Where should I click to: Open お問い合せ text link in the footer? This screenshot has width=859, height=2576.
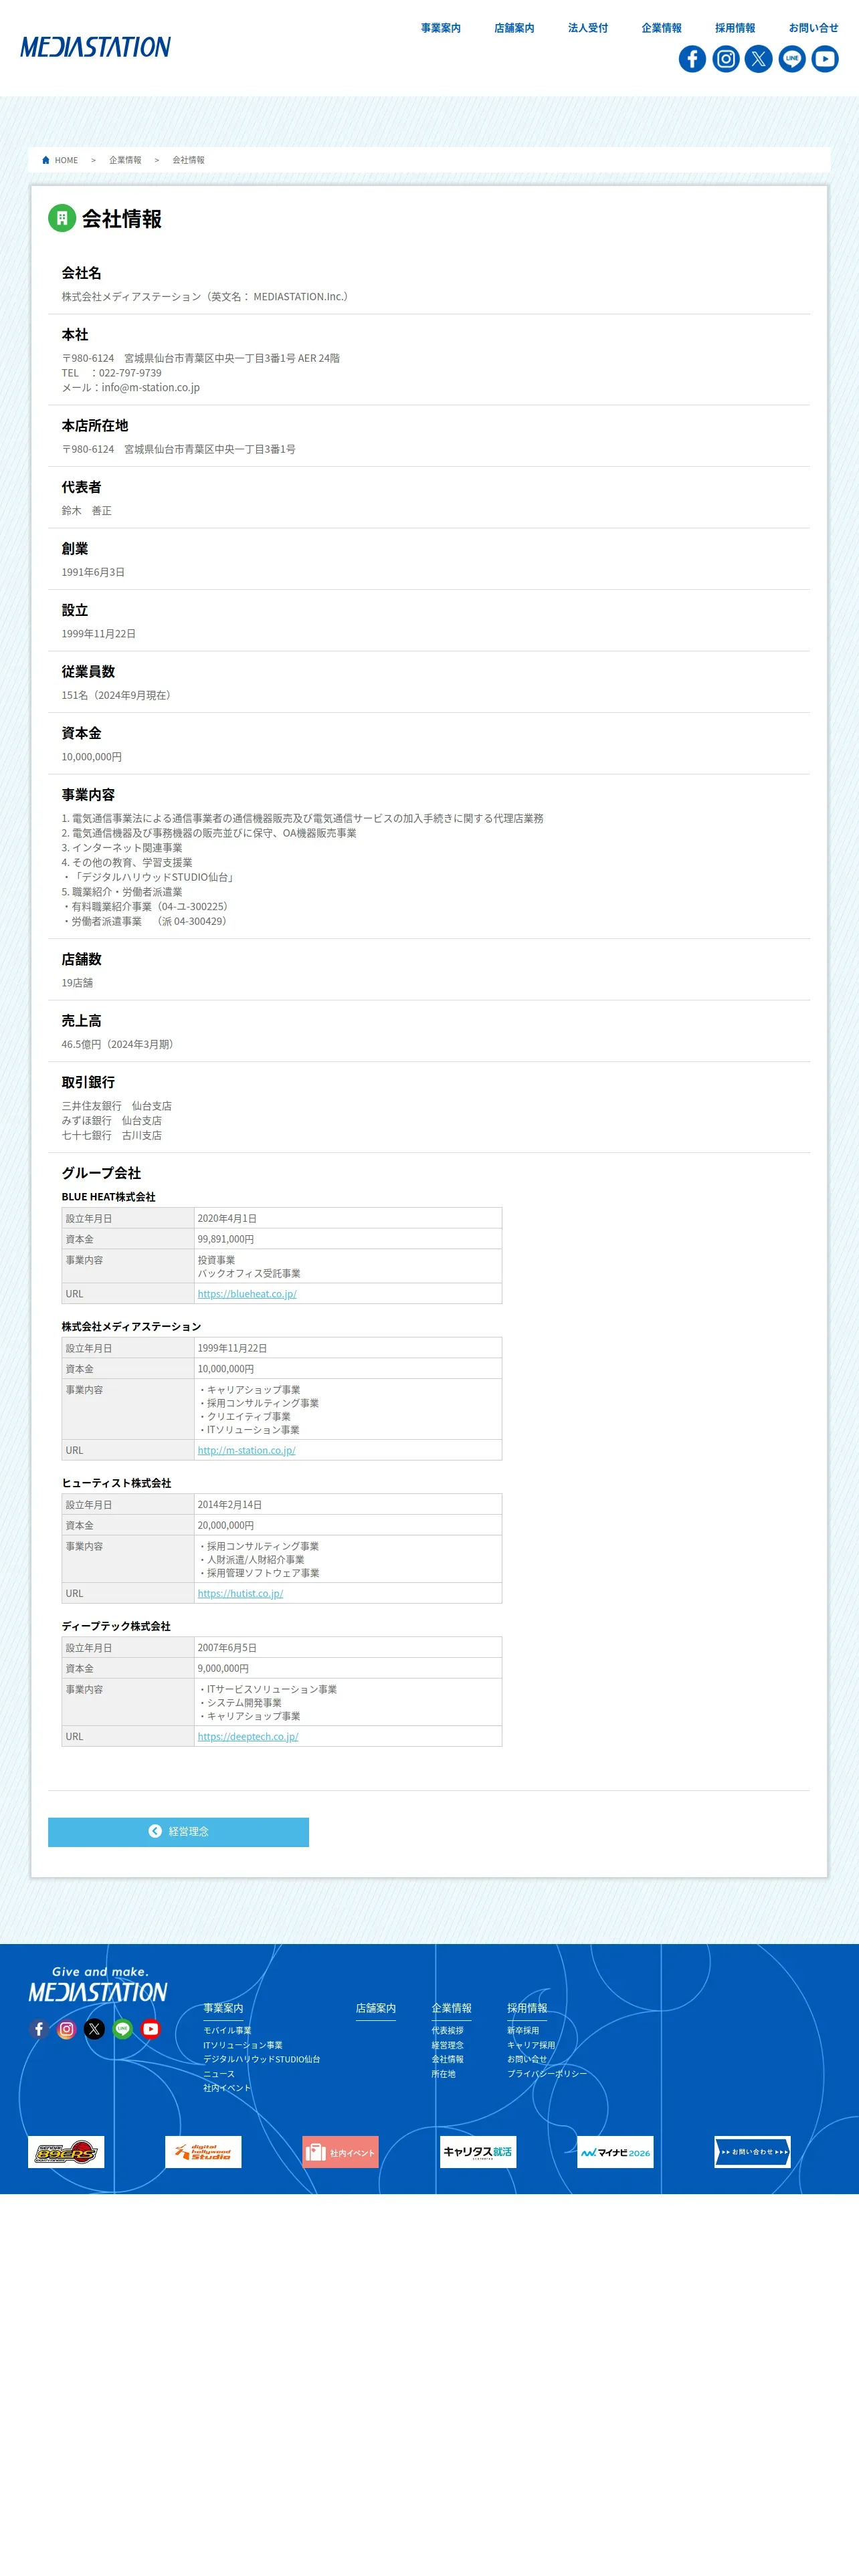pyautogui.click(x=527, y=2059)
